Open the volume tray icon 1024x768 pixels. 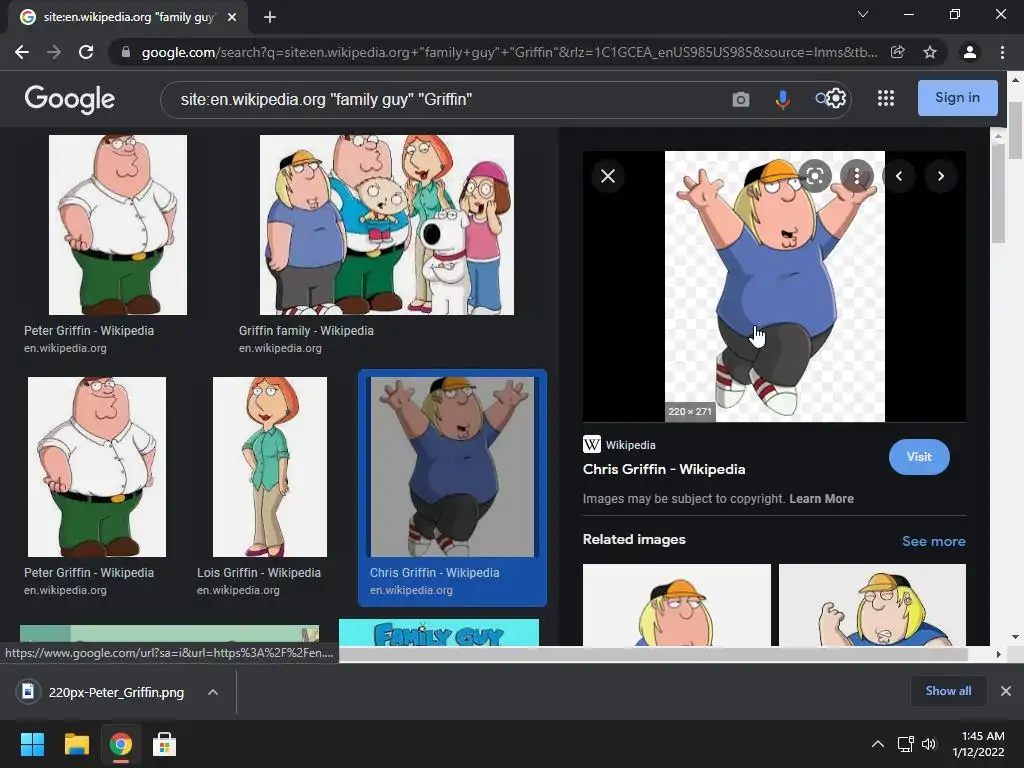click(x=929, y=744)
